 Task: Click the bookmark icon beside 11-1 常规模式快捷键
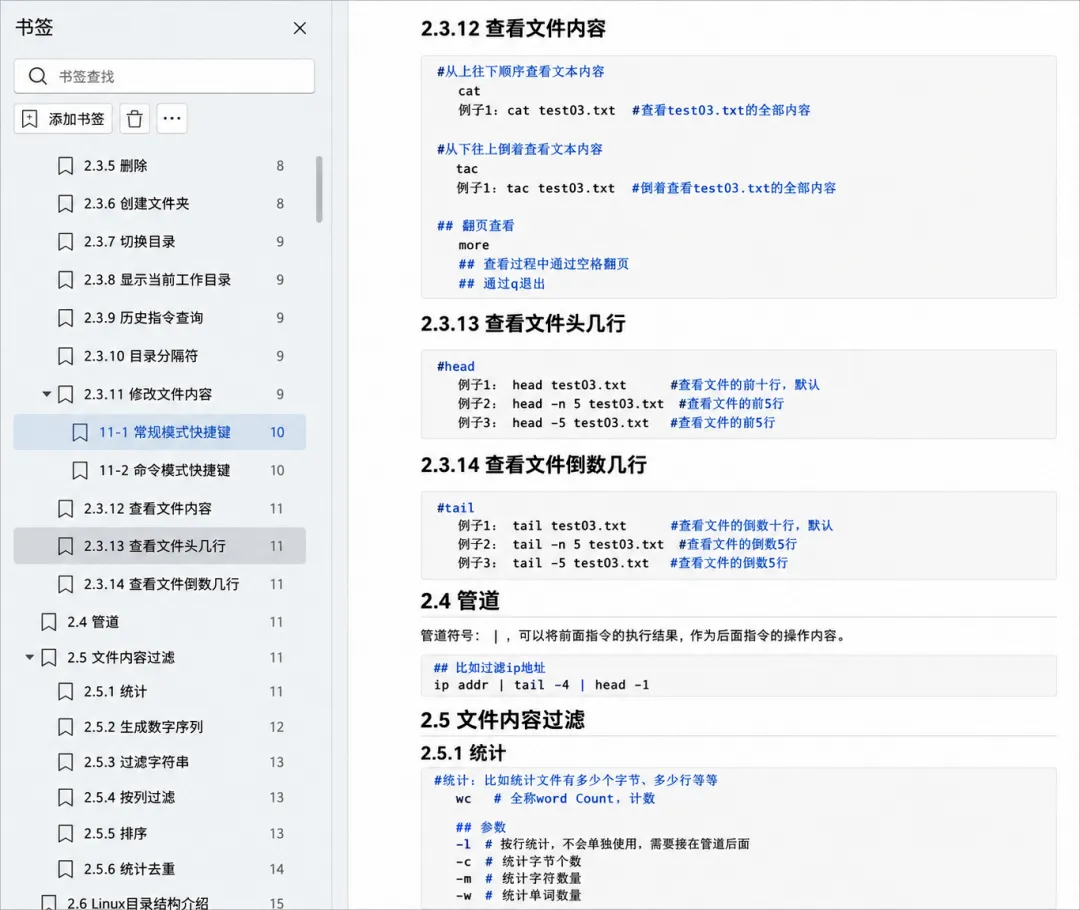tap(80, 433)
